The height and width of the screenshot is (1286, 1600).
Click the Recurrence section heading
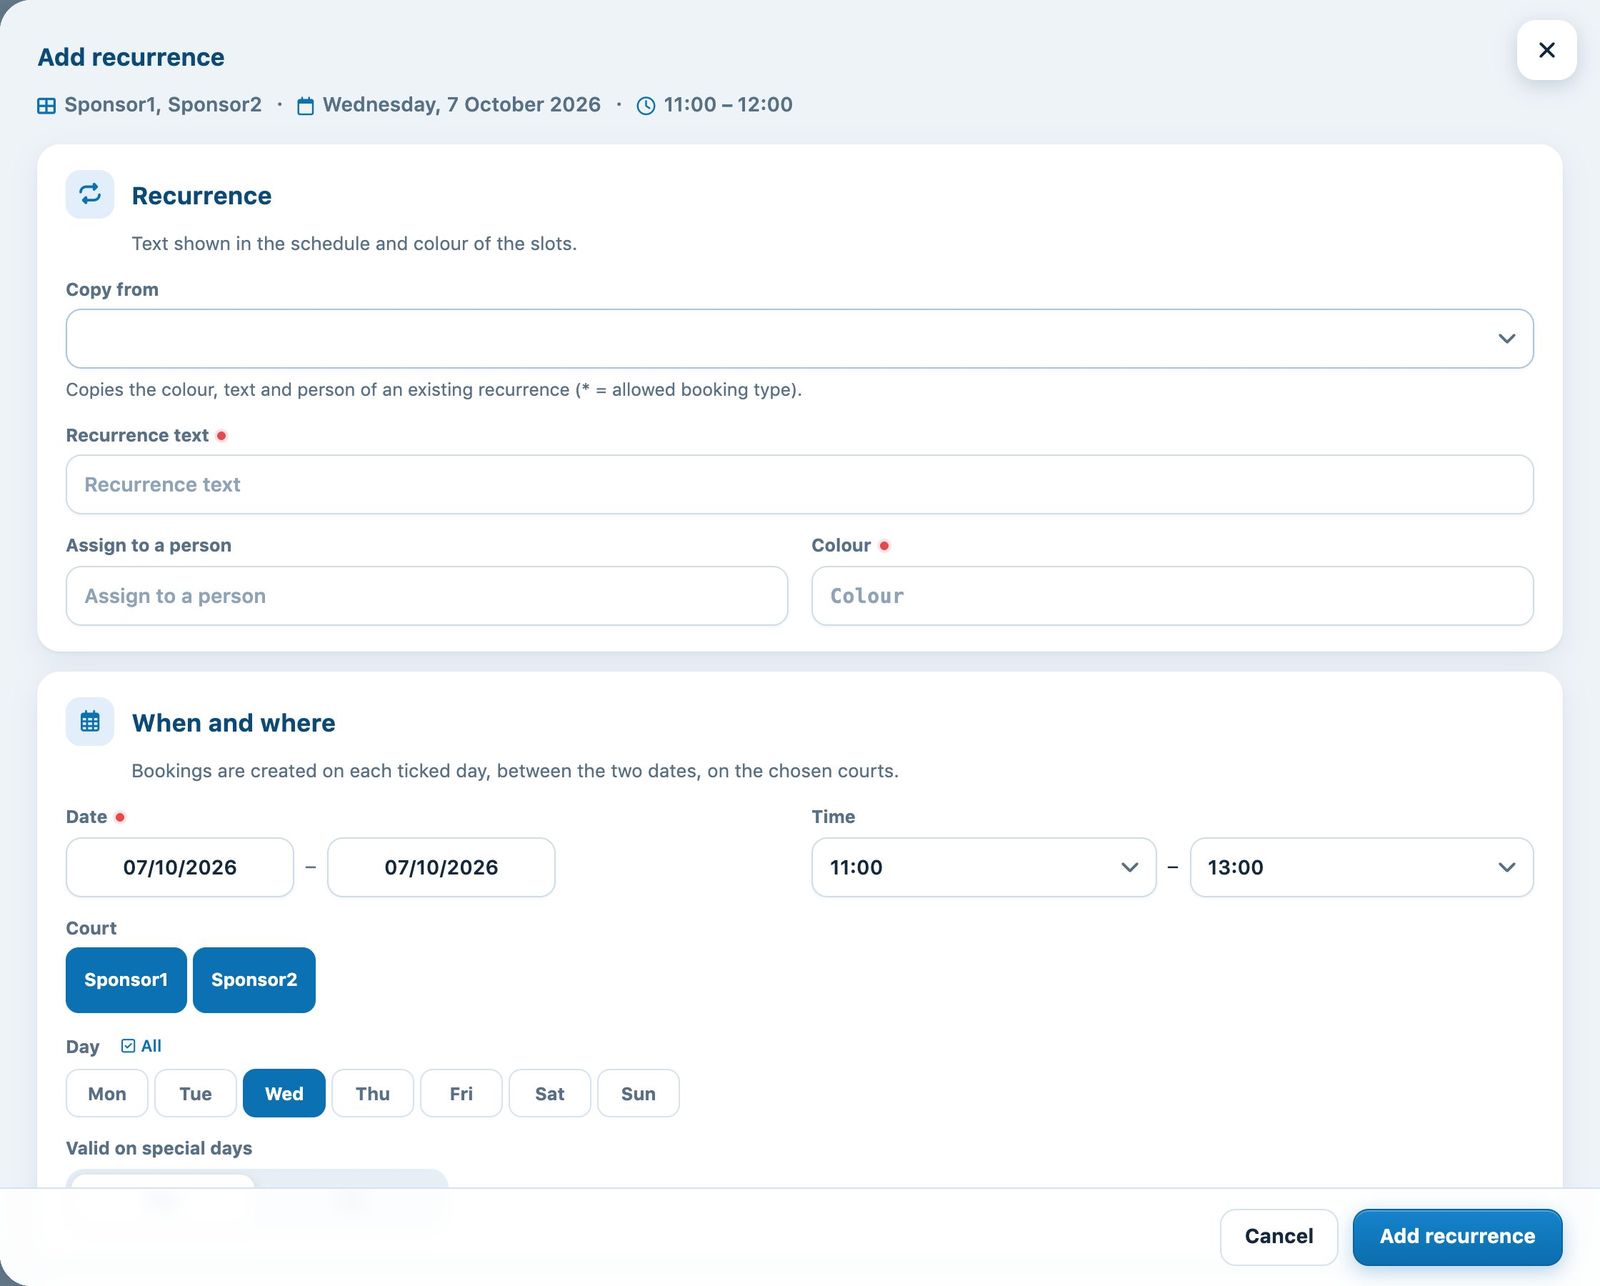202,196
